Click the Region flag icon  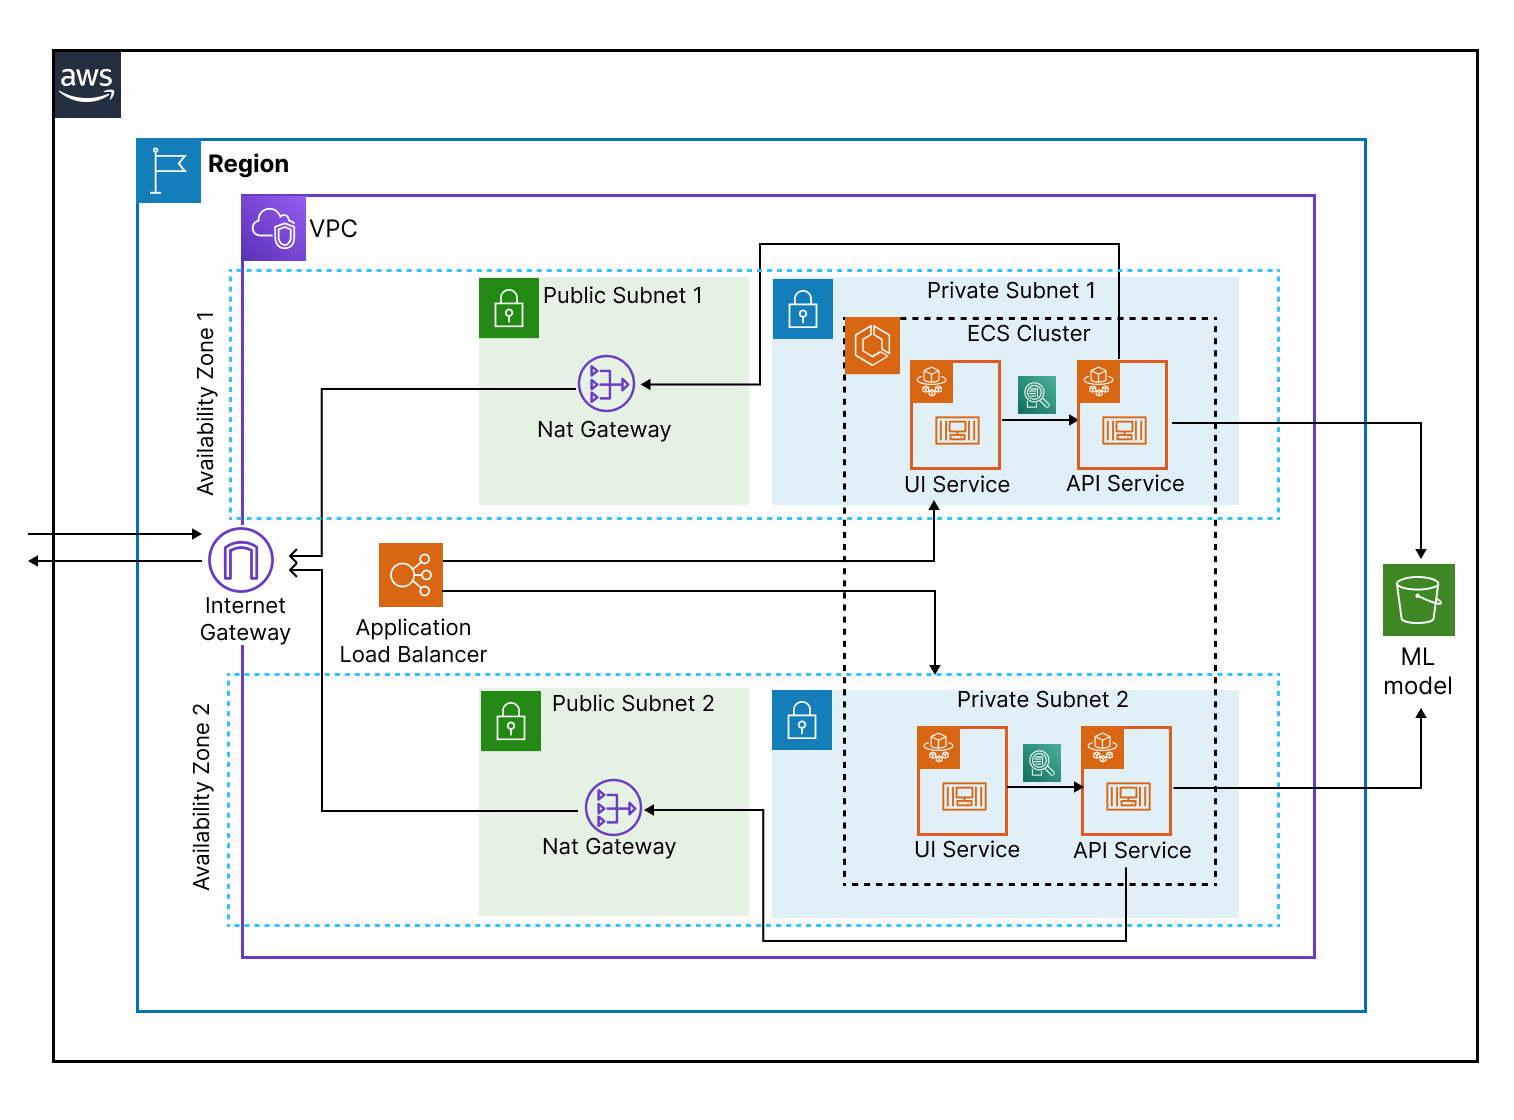point(169,171)
